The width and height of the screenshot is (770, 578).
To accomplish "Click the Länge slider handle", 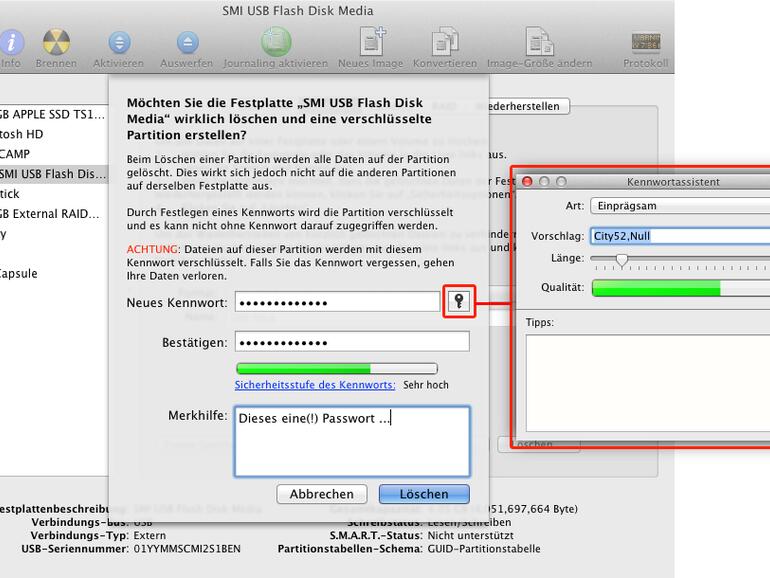I will click(622, 260).
